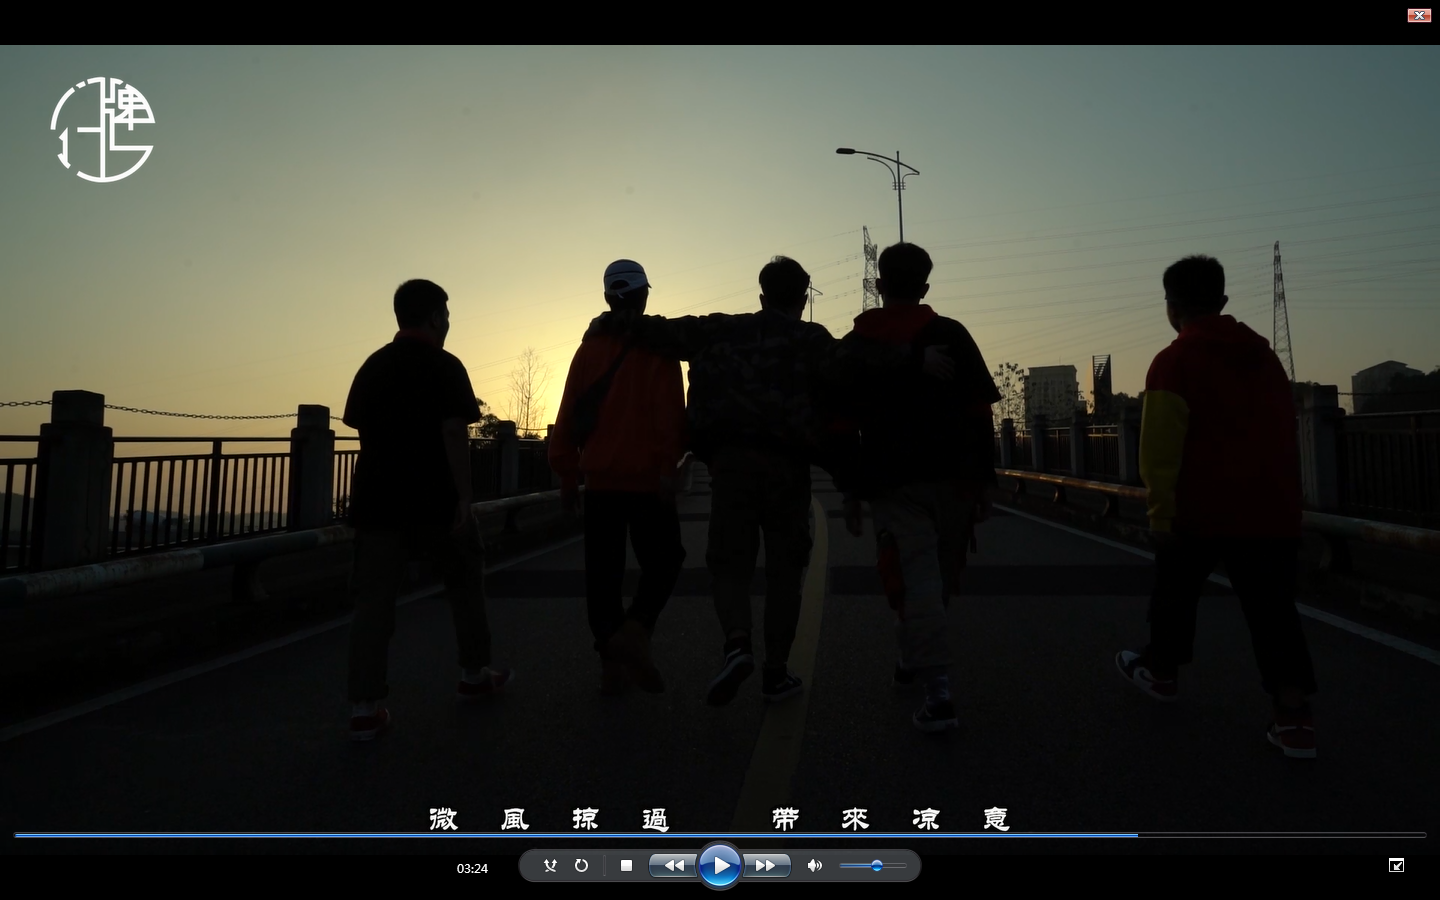Viewport: 1440px width, 900px height.
Task: Click the subtitle text on the video
Action: pos(718,819)
